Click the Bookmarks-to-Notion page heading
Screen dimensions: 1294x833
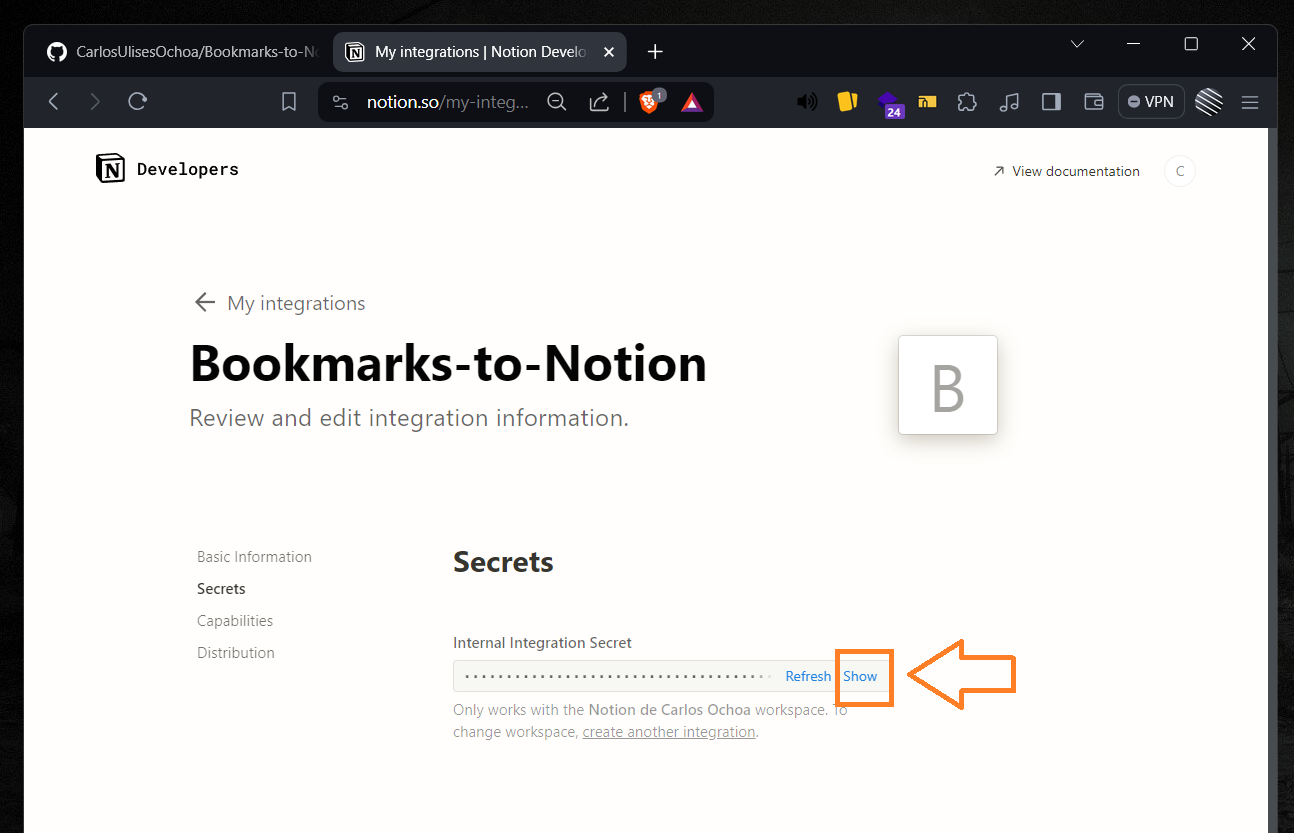(448, 363)
